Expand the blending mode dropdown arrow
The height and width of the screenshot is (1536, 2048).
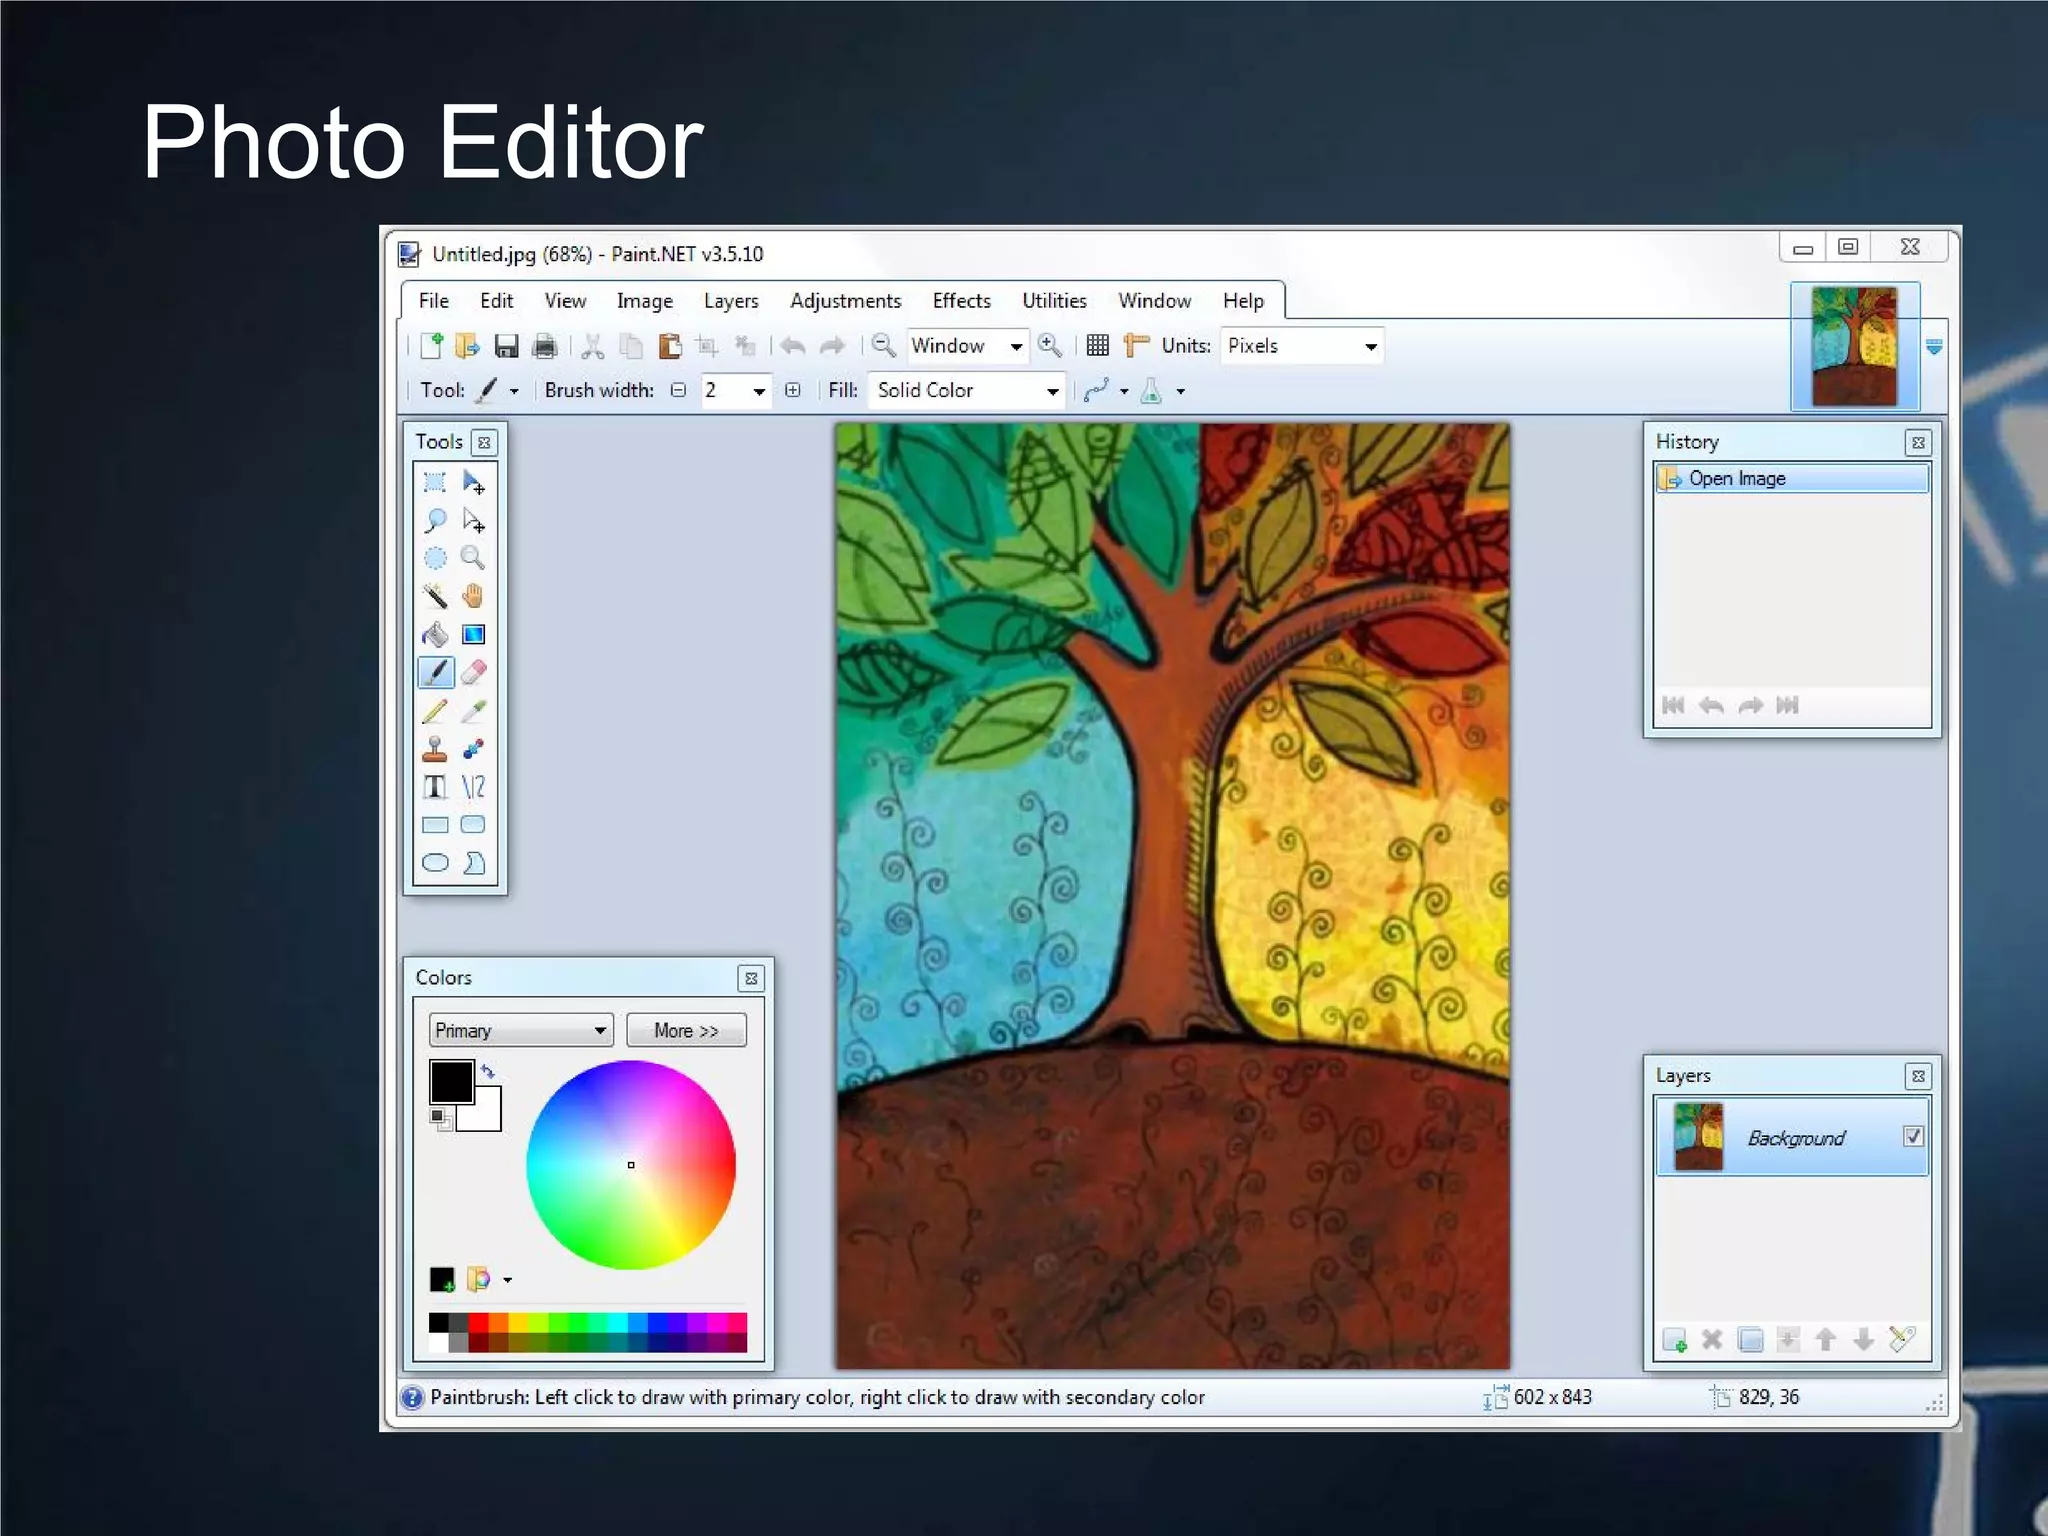tap(1181, 392)
